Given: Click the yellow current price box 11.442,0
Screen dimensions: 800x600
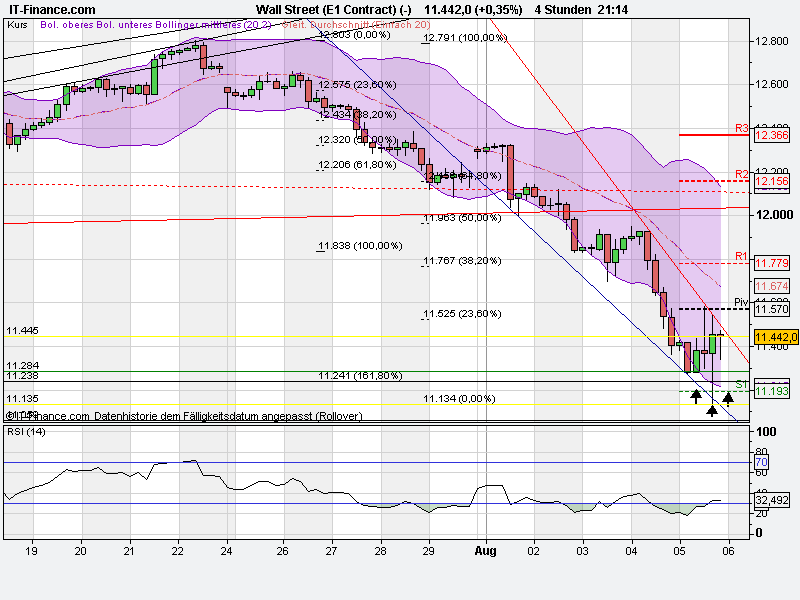Looking at the screenshot, I should tap(776, 337).
